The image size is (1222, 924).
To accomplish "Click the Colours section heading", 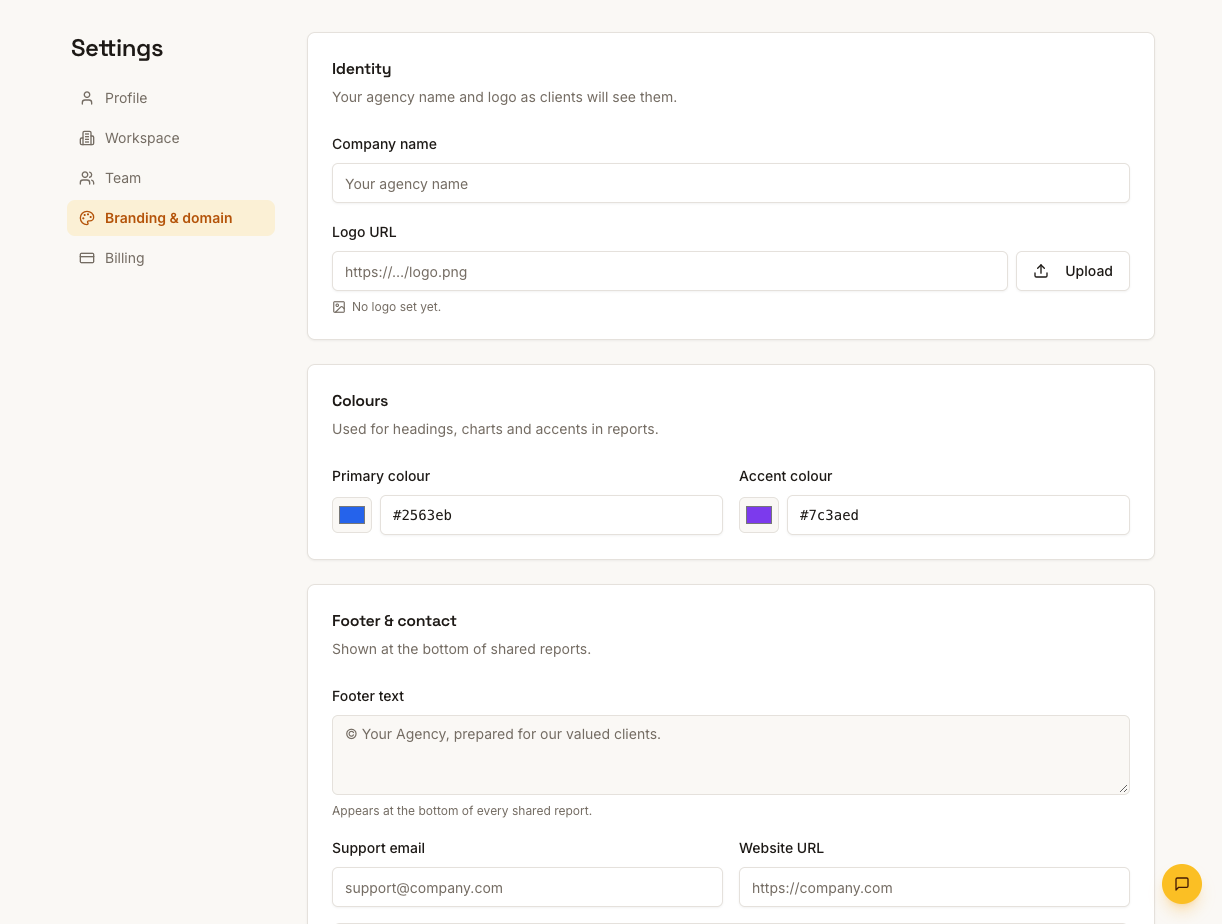I will click(360, 401).
